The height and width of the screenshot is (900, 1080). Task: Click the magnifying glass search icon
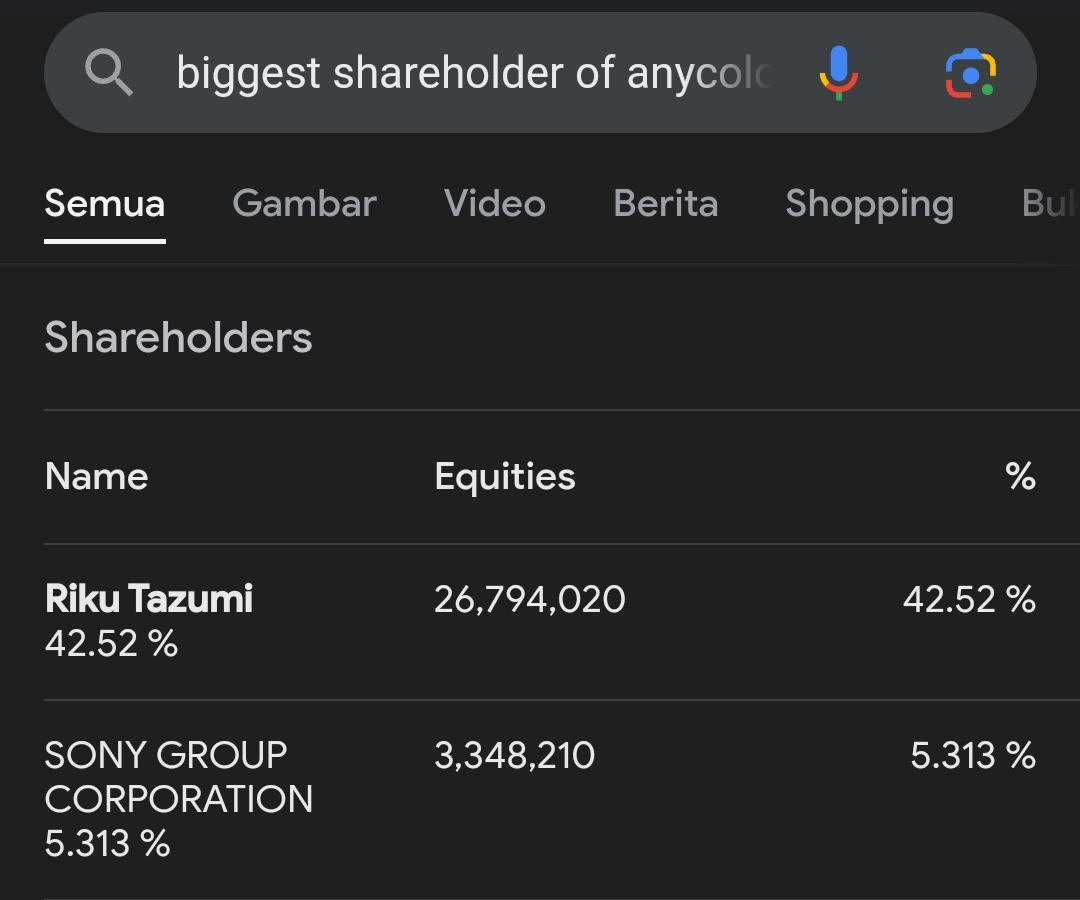point(109,73)
